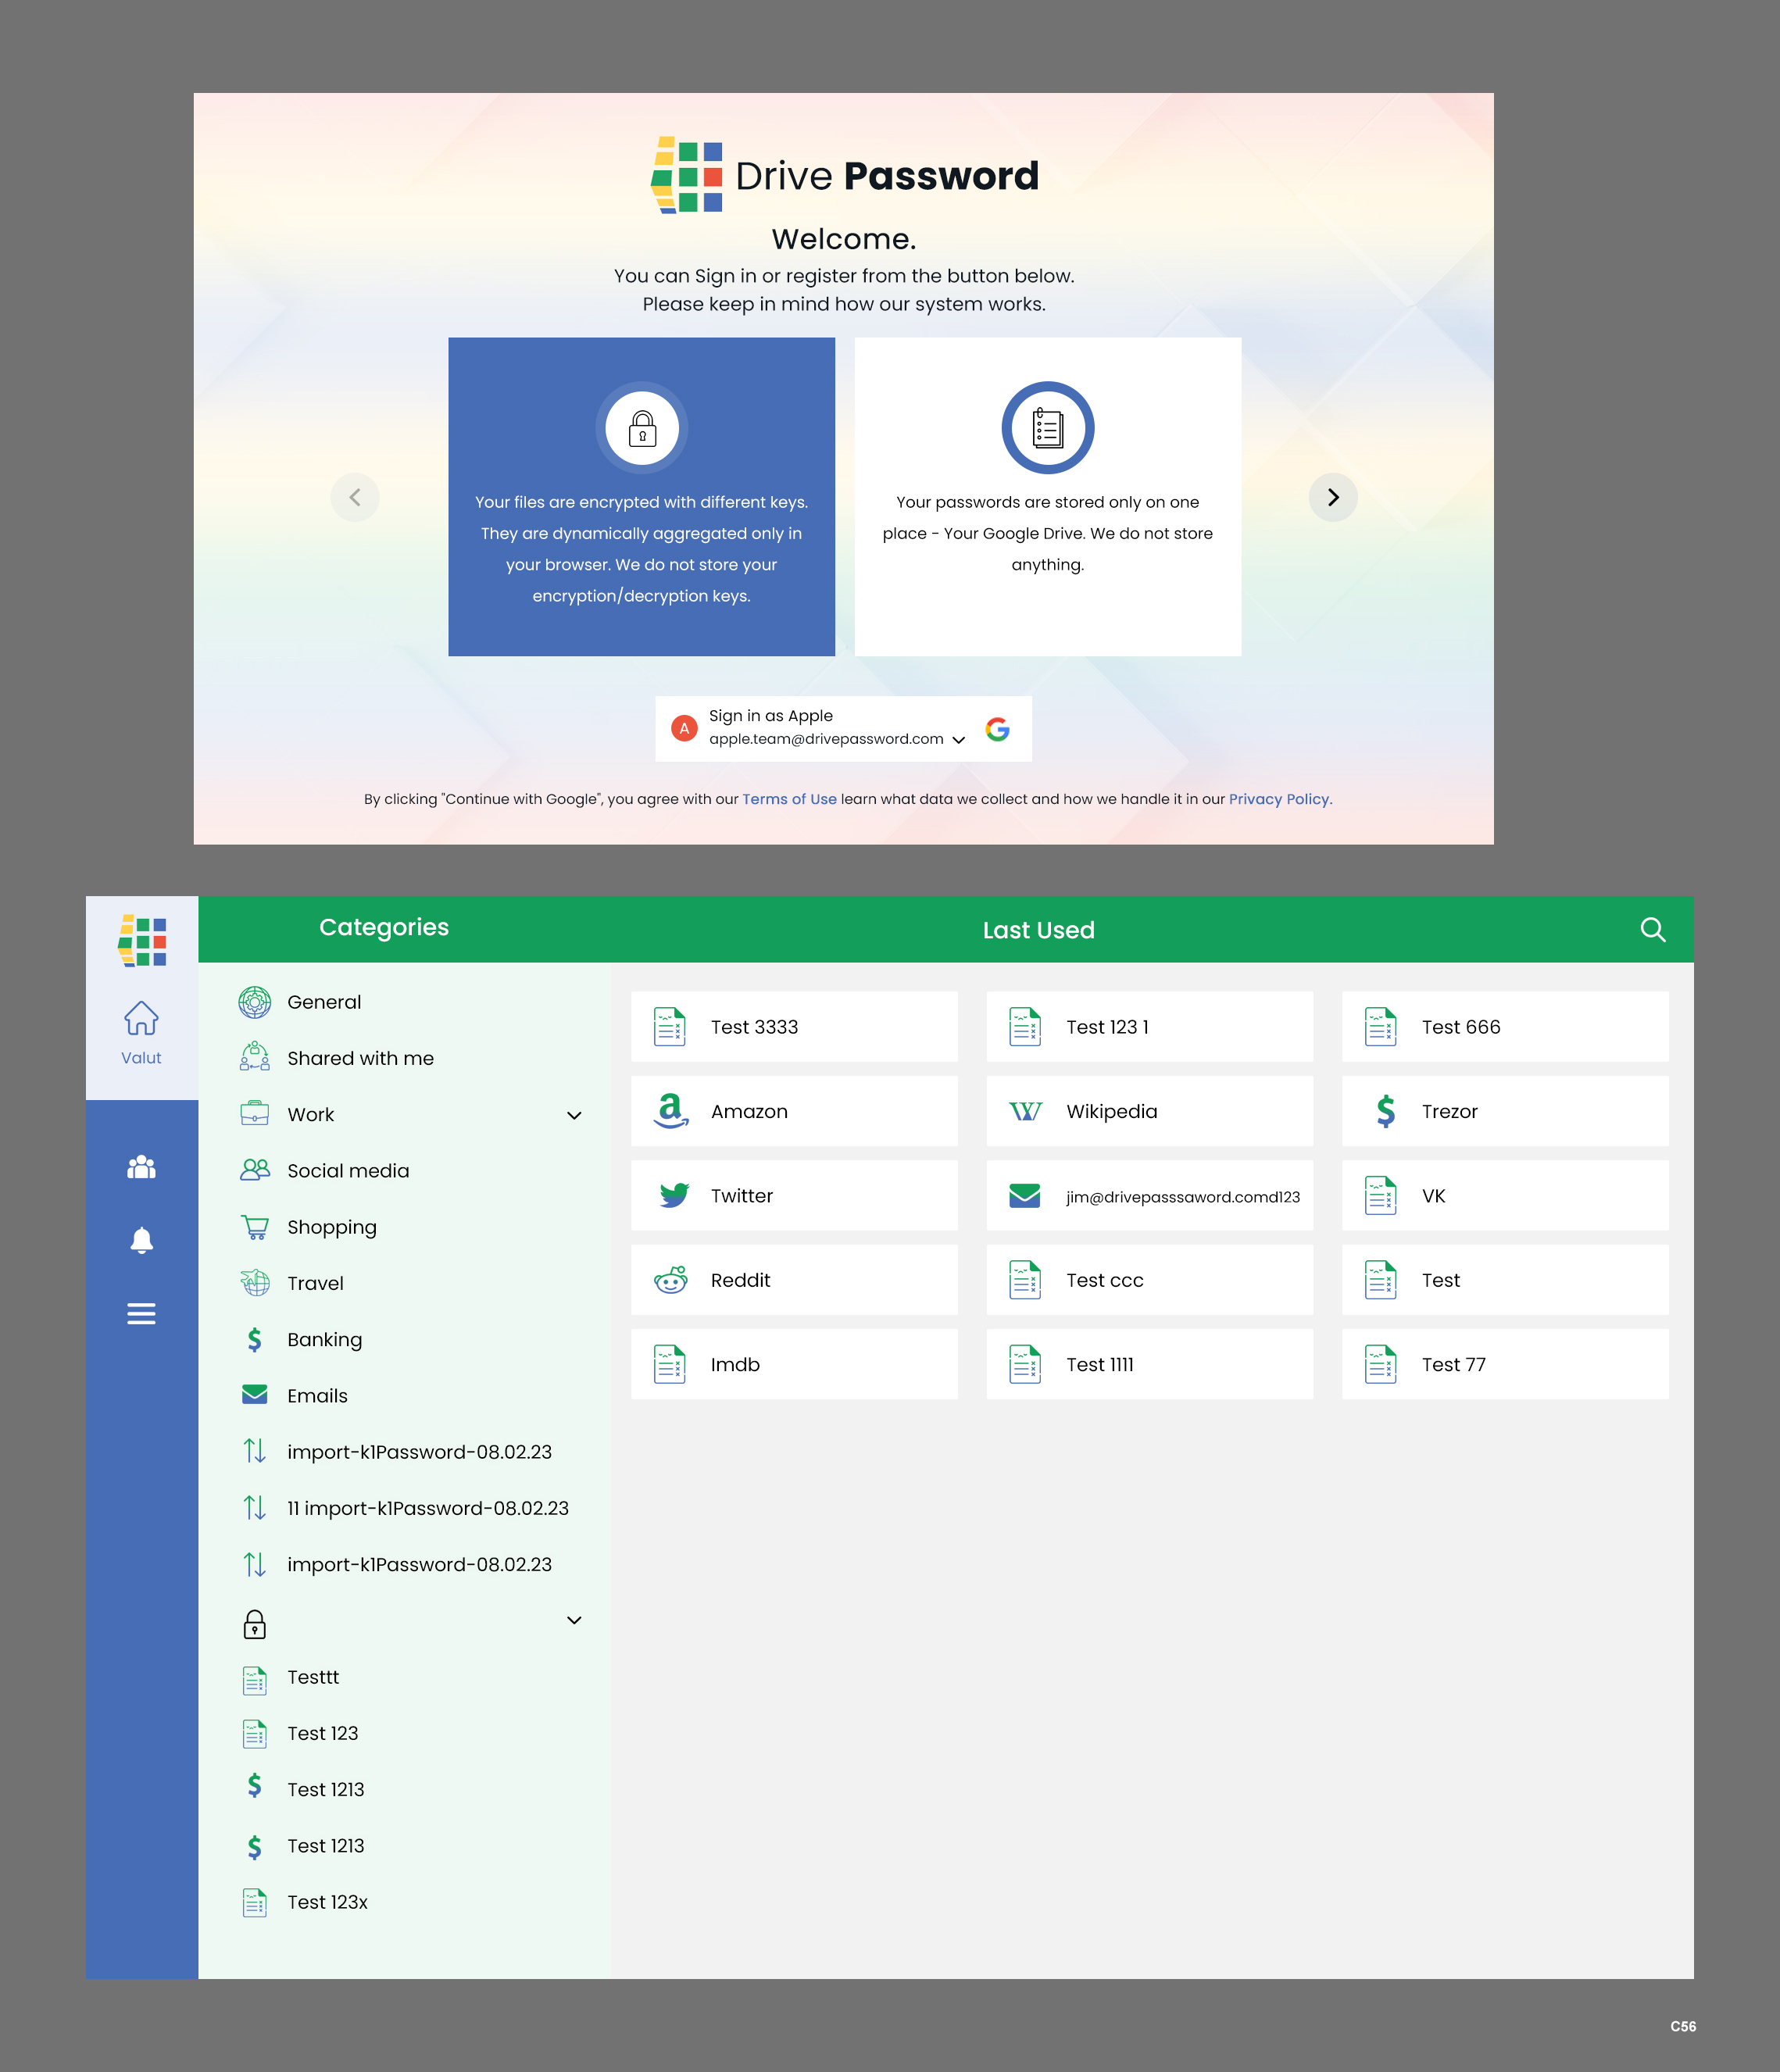
Task: Go to next welcome slide
Action: (x=1332, y=497)
